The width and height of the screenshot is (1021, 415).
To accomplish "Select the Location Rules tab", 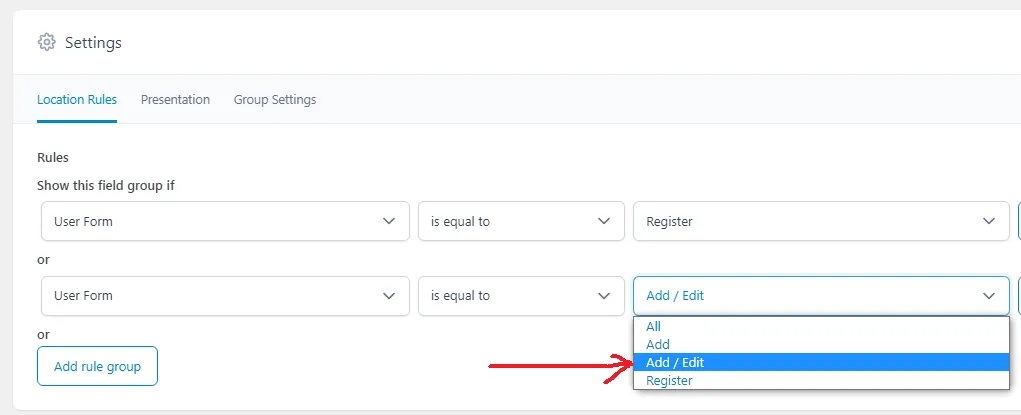I will [77, 100].
